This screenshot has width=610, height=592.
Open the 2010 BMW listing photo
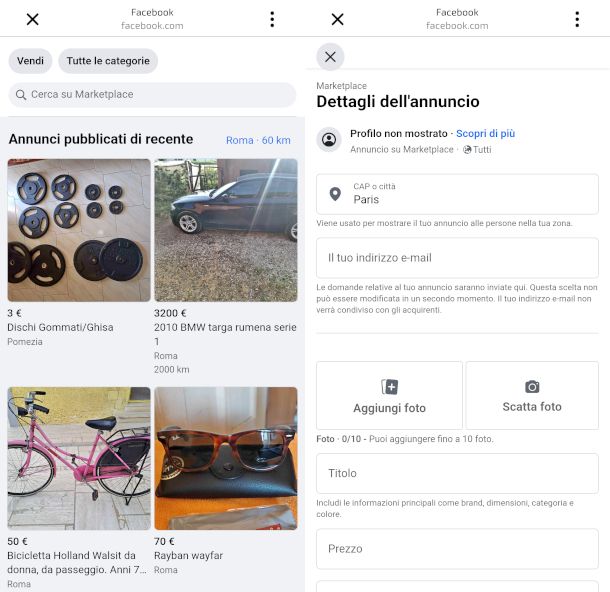[x=226, y=230]
